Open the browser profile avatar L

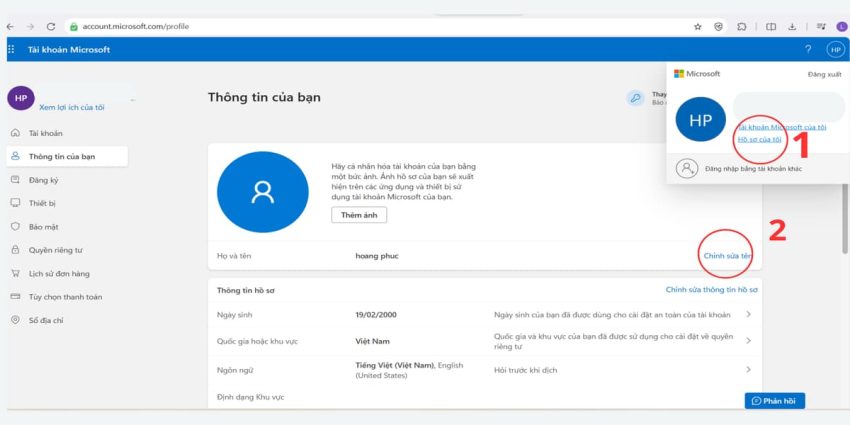841,27
